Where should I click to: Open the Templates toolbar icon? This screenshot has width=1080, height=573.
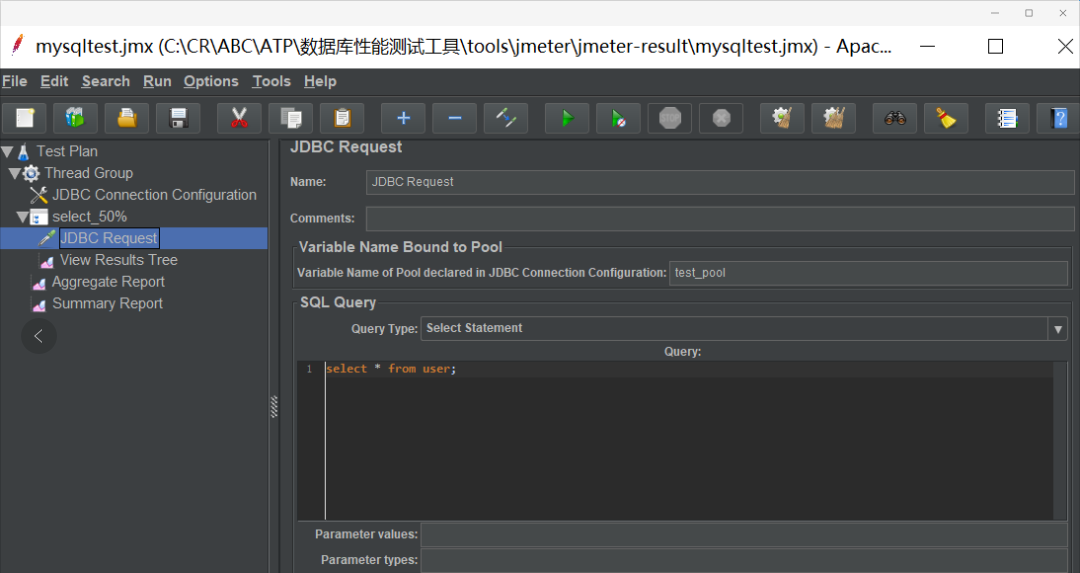76,118
